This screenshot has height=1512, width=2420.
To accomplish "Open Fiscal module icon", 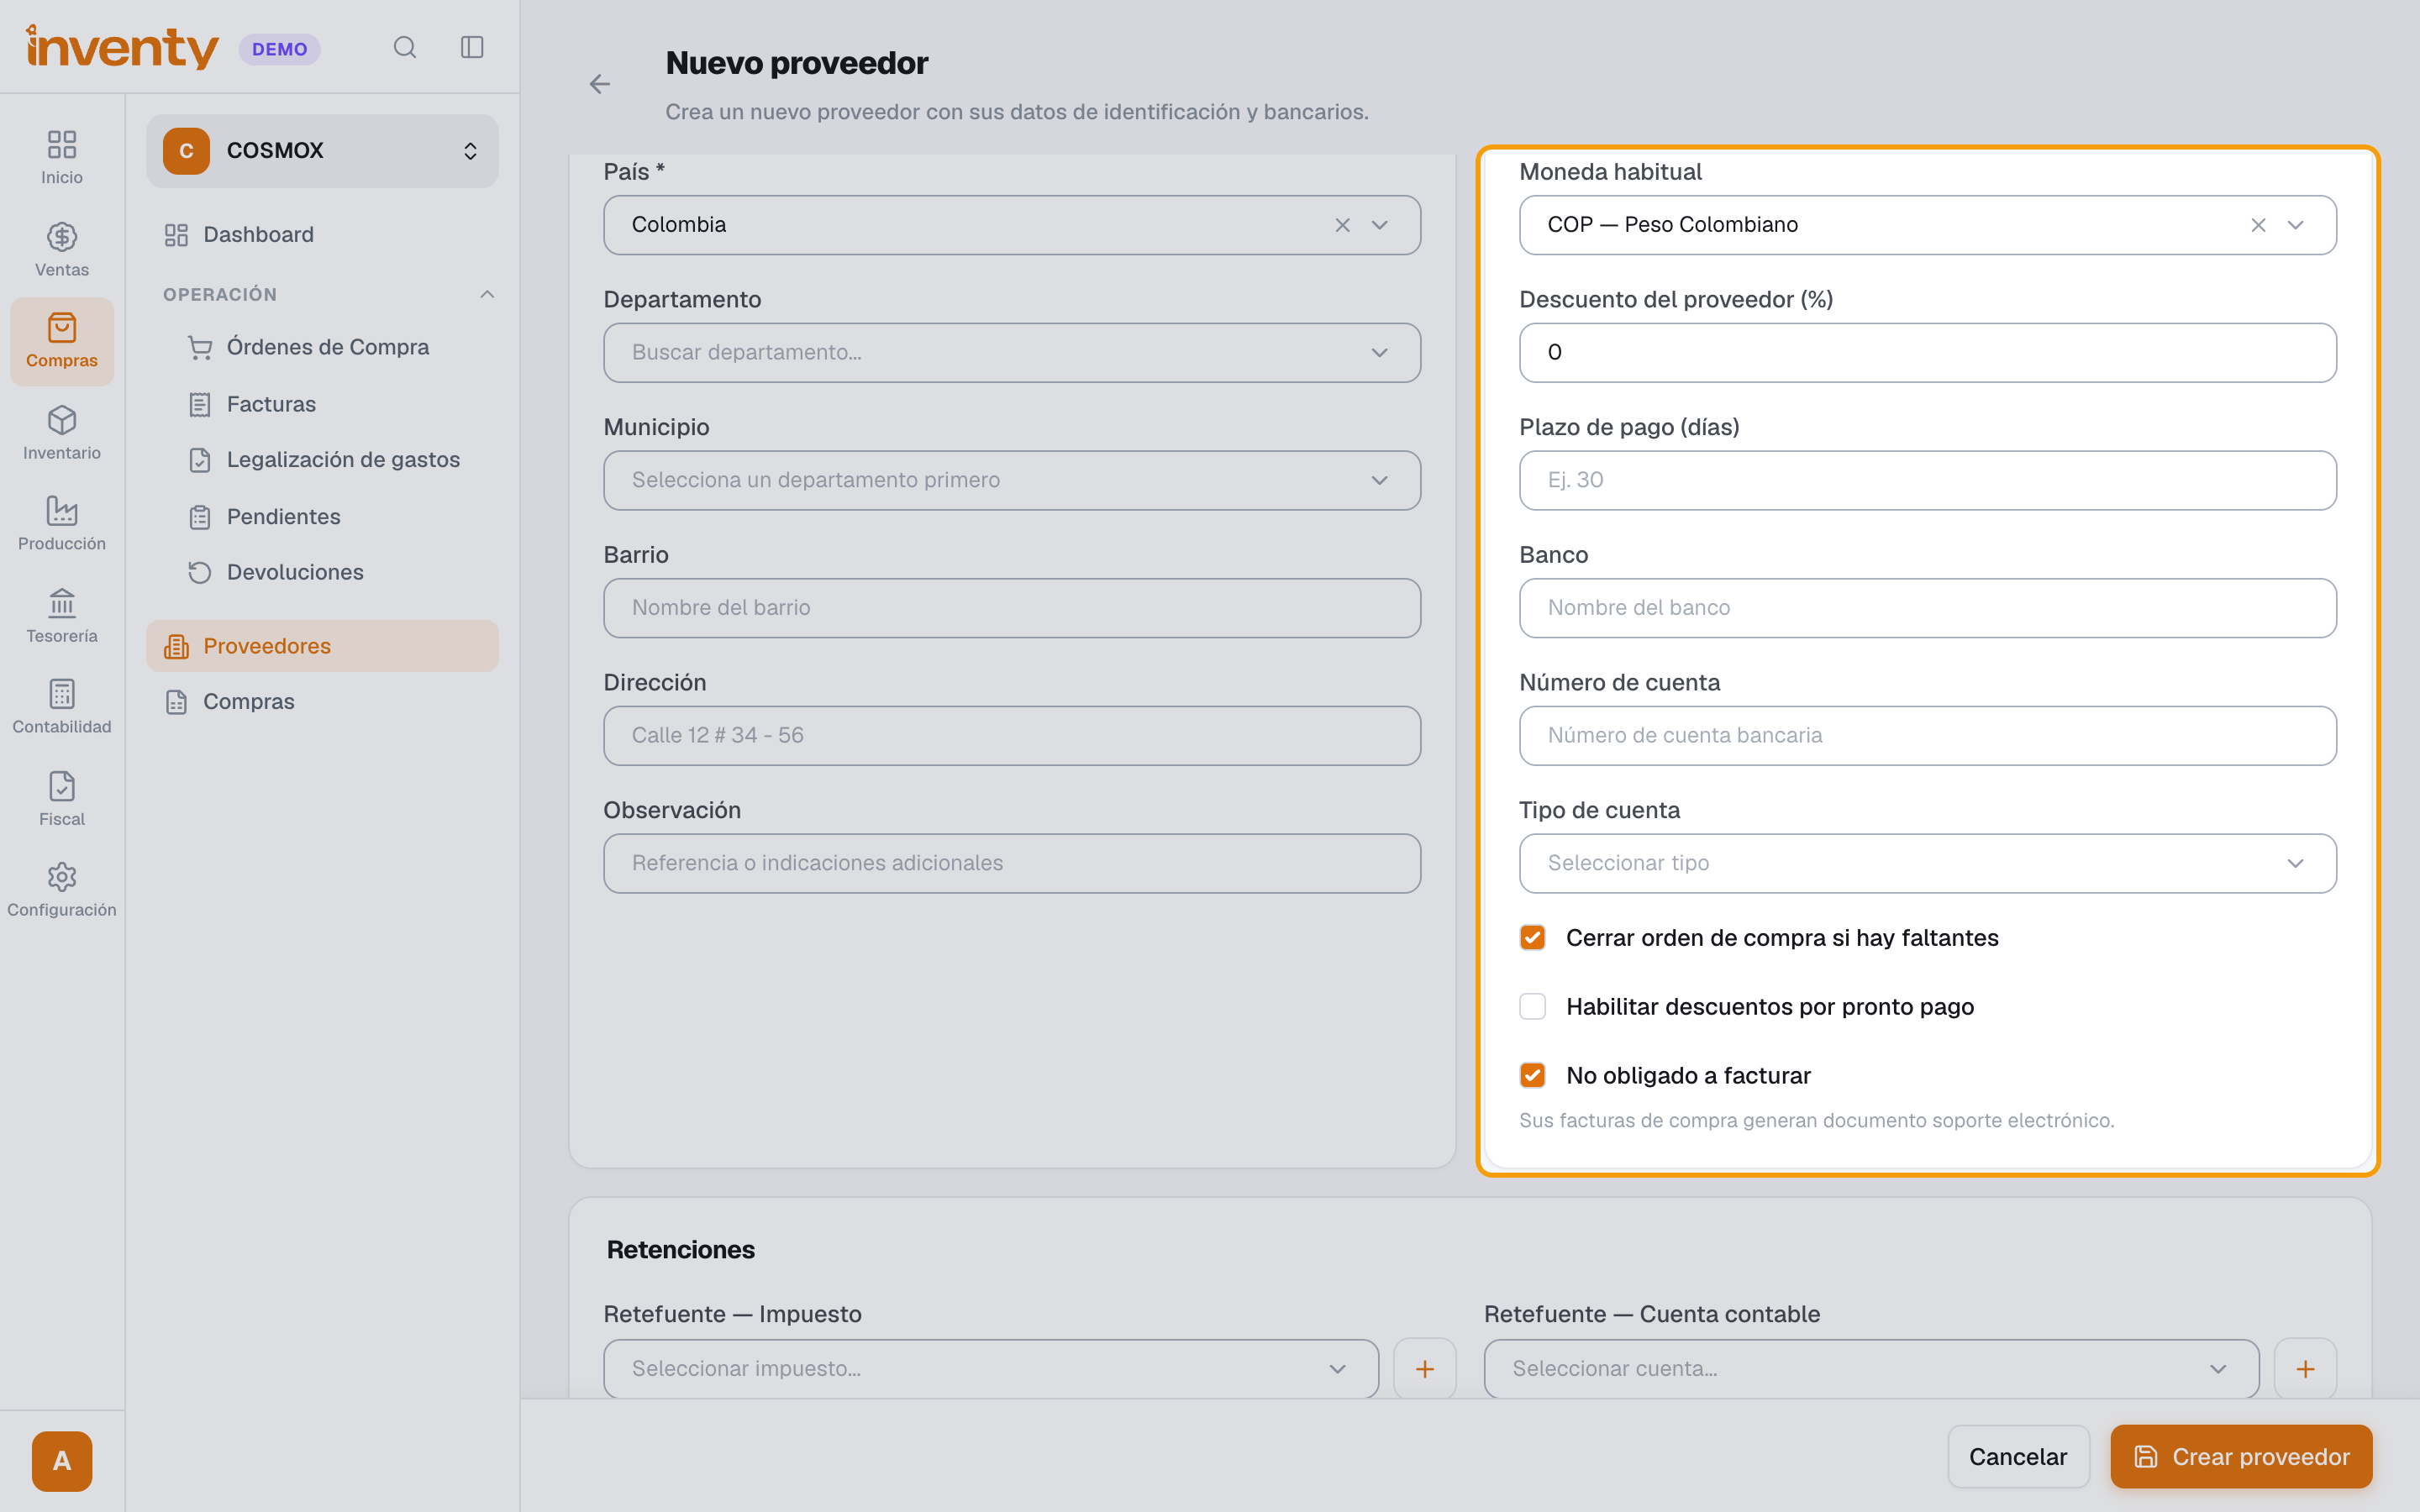I will (x=62, y=799).
